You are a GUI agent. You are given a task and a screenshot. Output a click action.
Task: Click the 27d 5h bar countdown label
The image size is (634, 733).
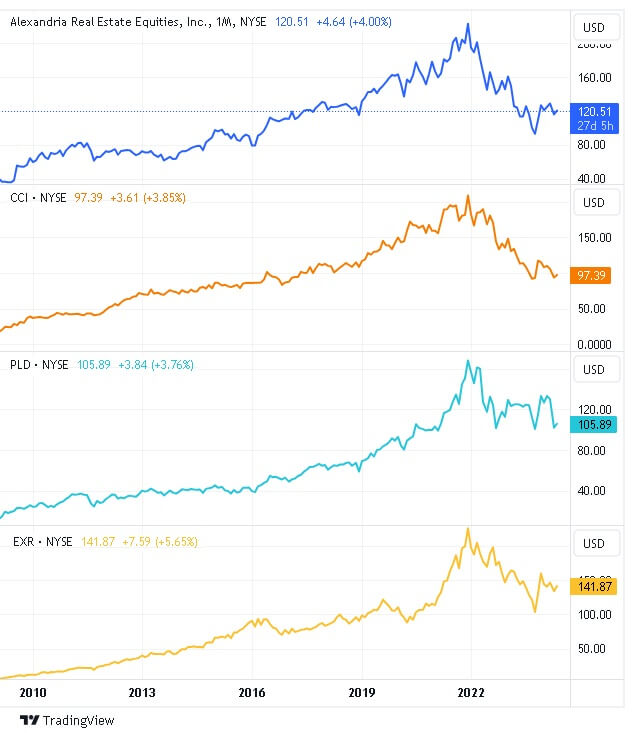point(594,126)
